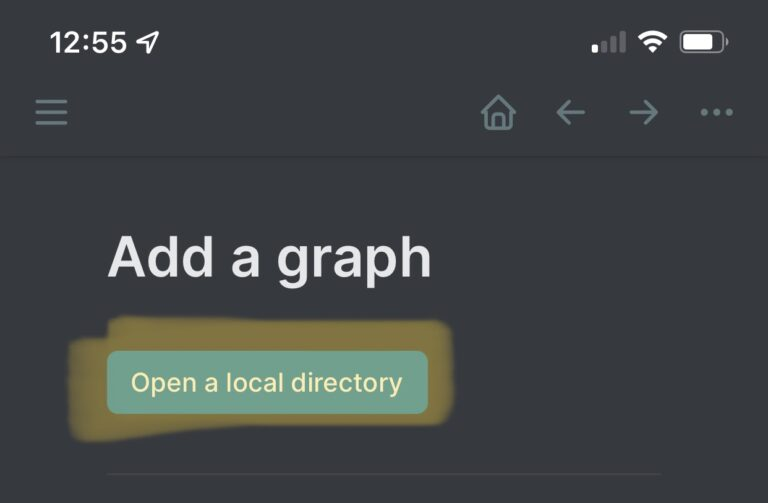Advance to next page using forward arrow
This screenshot has height=503, width=768.
[644, 112]
